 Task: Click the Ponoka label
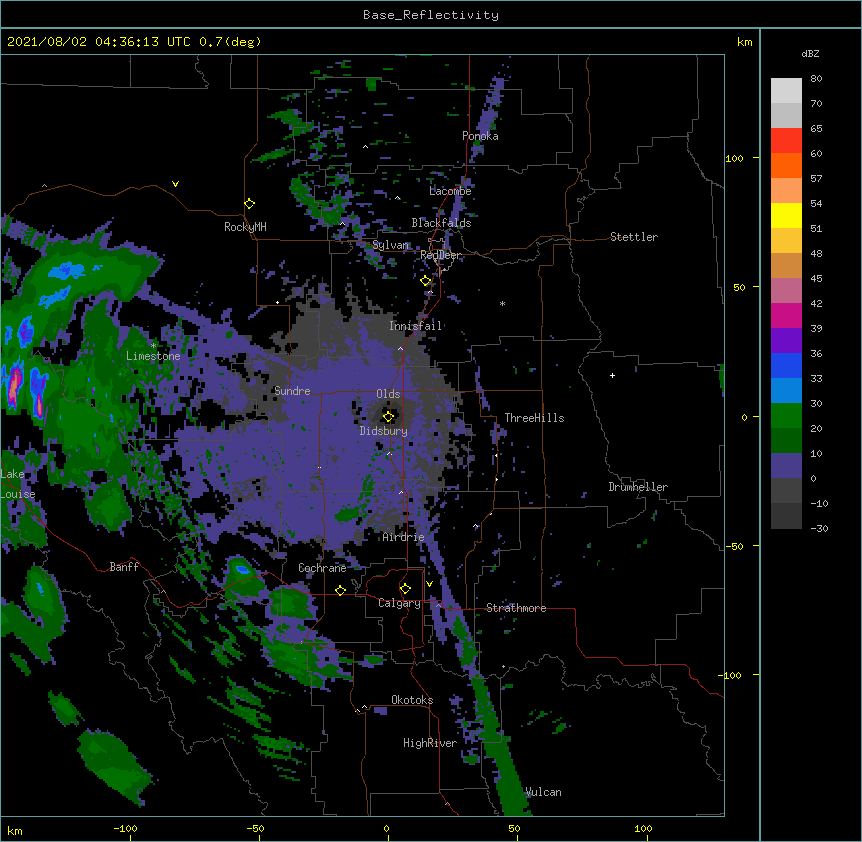[480, 136]
